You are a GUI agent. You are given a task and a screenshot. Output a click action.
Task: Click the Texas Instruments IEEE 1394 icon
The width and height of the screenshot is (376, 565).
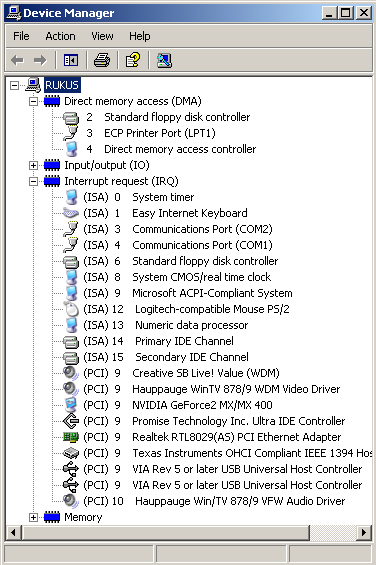coord(71,453)
